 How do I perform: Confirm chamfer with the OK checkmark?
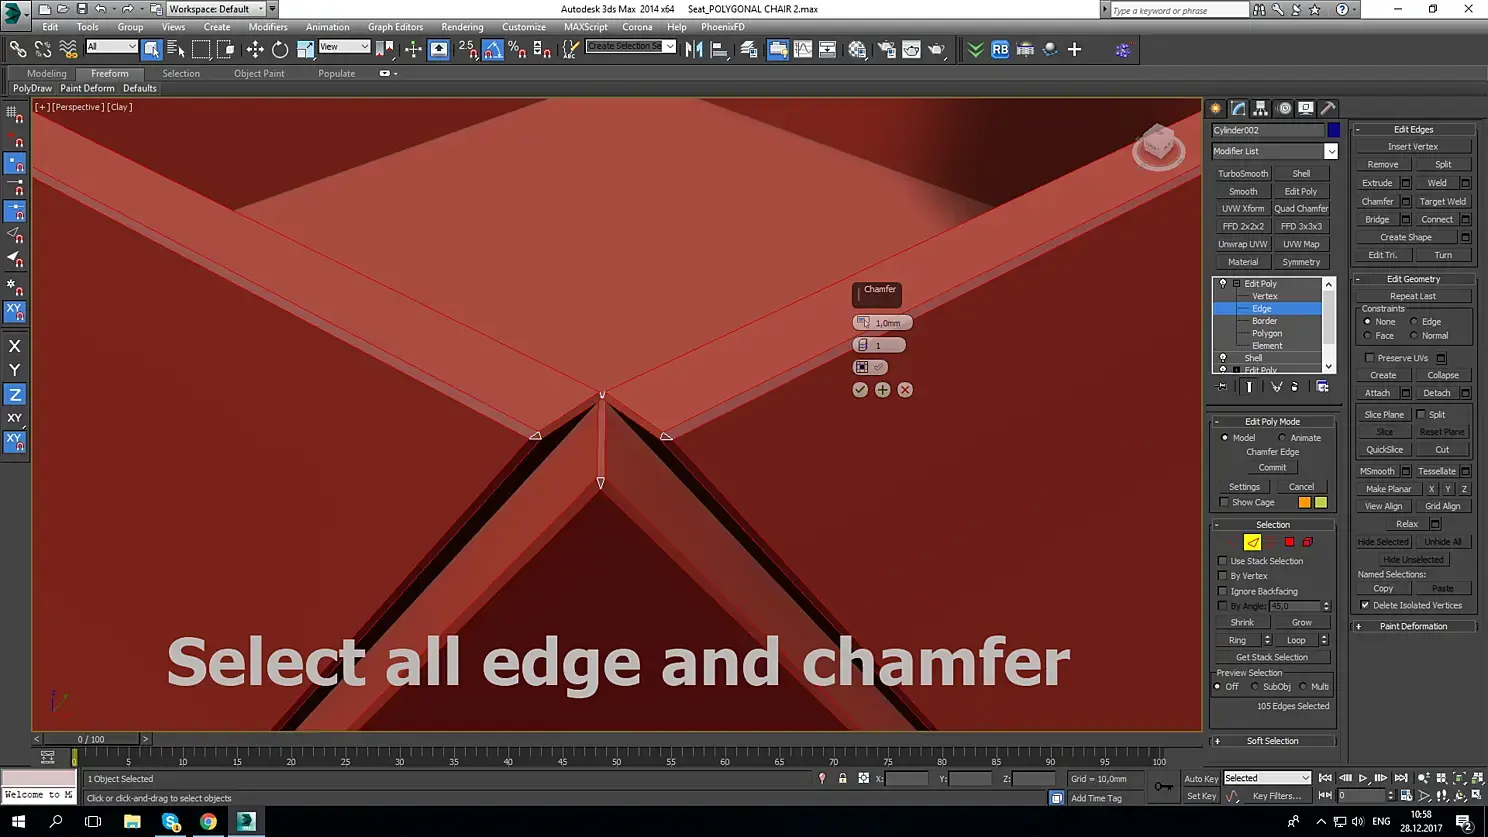point(860,390)
